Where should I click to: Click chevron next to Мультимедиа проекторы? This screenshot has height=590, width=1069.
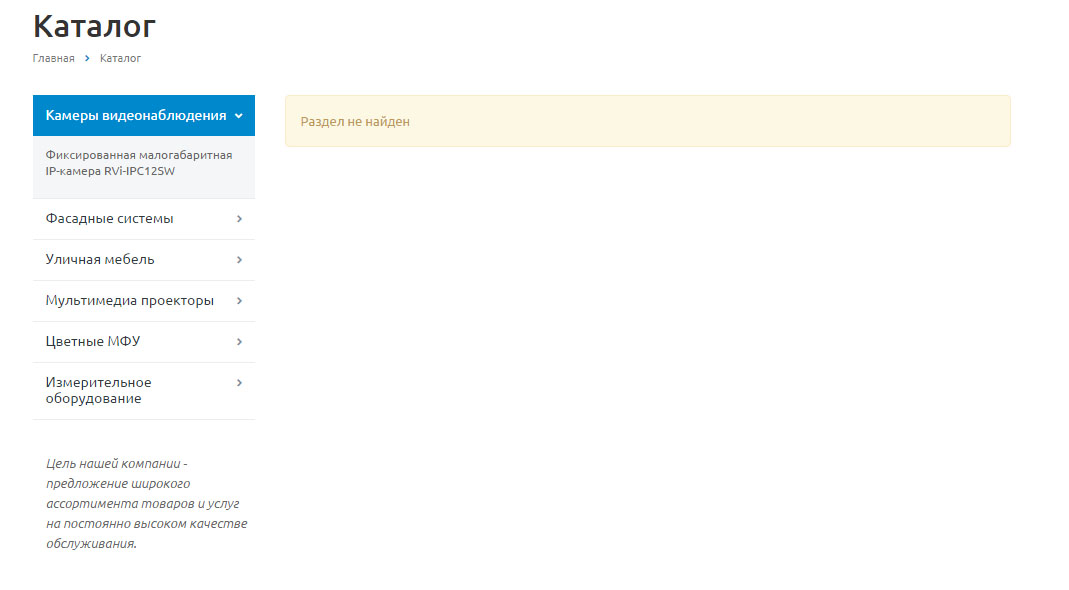239,301
